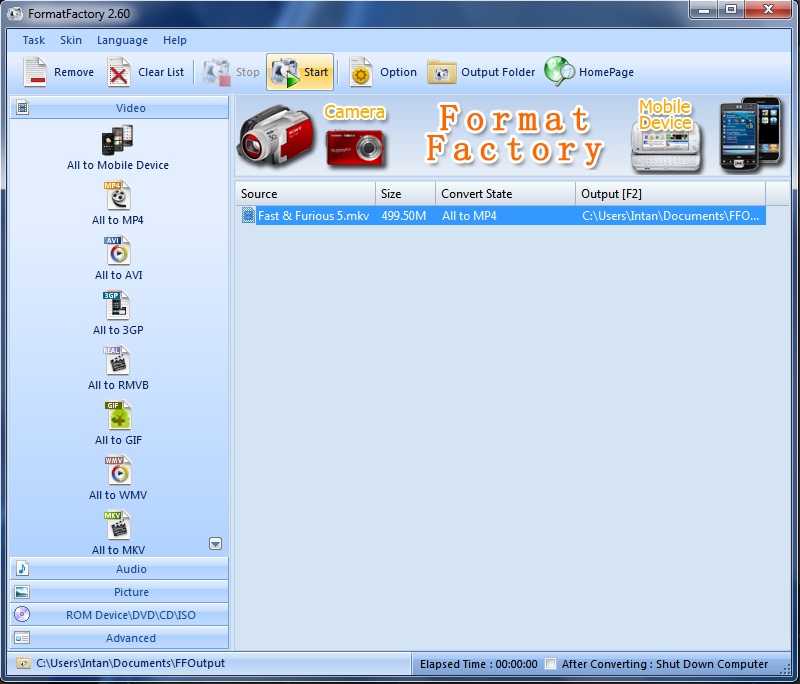800x684 pixels.
Task: Click the Advanced section icon
Action: point(22,638)
